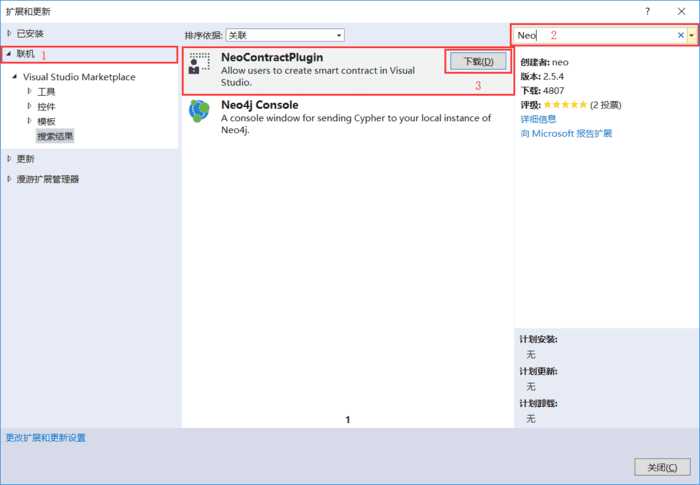Viewport: 700px width, 485px height.
Task: Open the 排序依据 sort combo box
Action: (285, 35)
